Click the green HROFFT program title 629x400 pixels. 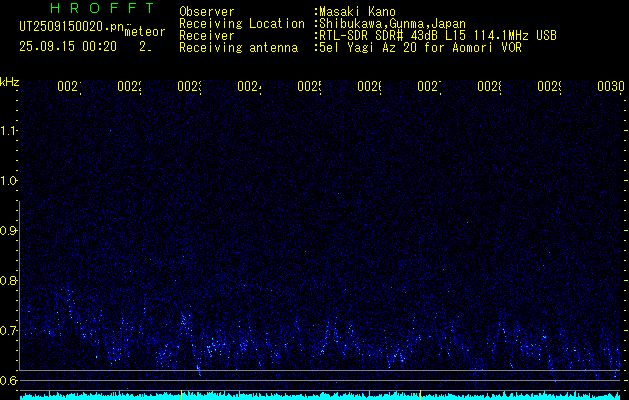[102, 8]
